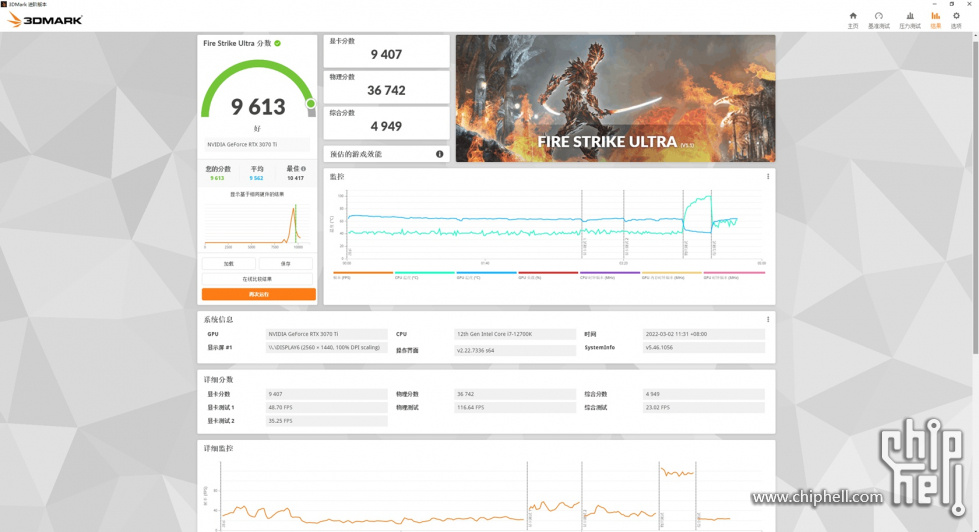Screen dimensions: 979x532
Task: Click the graphics test 2 value 35.25 FPS
Action: pos(327,421)
